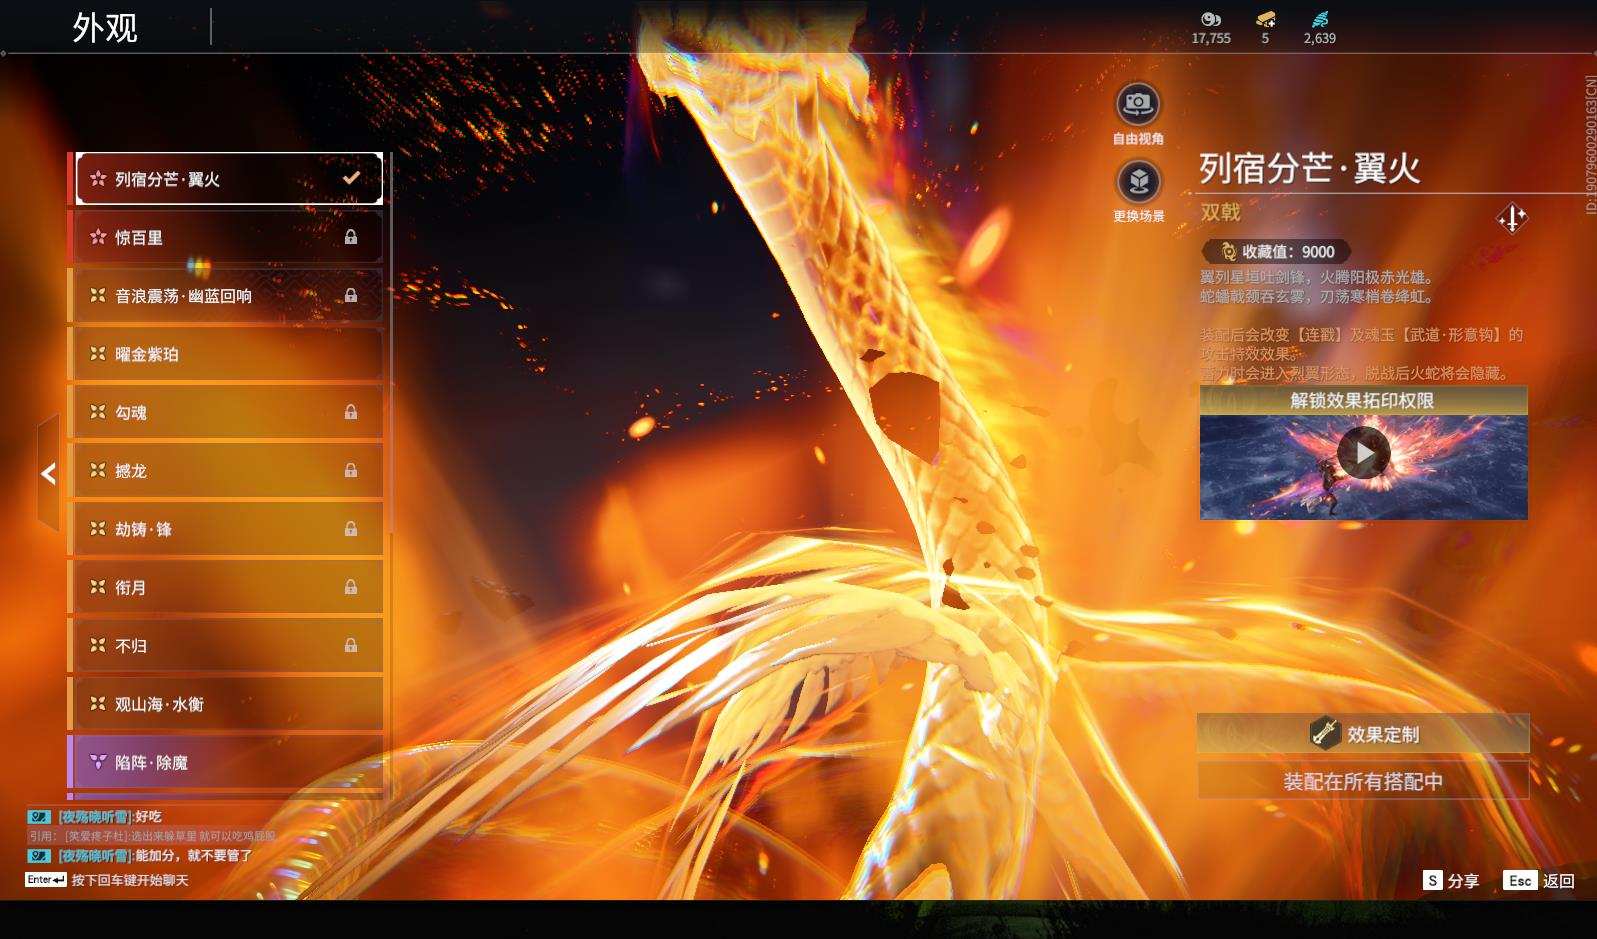Click the 17,755 currency amount
Screen dimensions: 1597x939
point(1211,38)
